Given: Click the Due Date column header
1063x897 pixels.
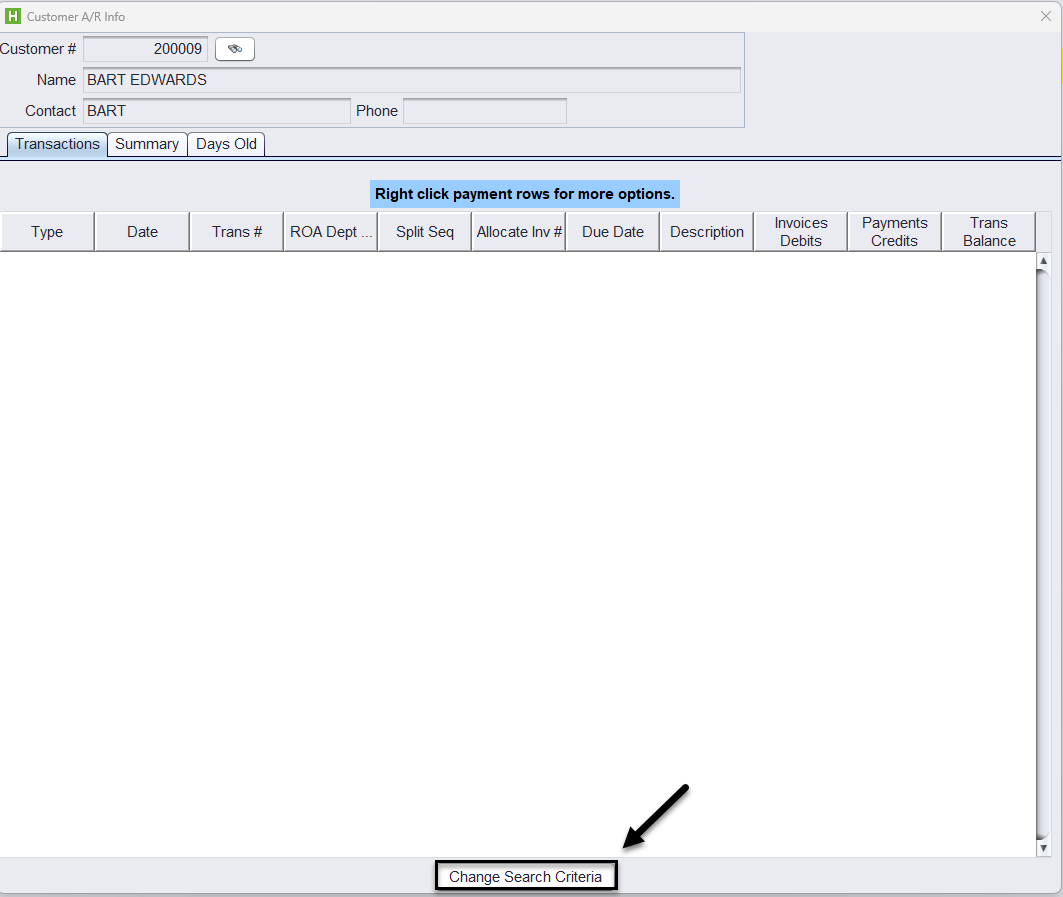Looking at the screenshot, I should (x=613, y=232).
